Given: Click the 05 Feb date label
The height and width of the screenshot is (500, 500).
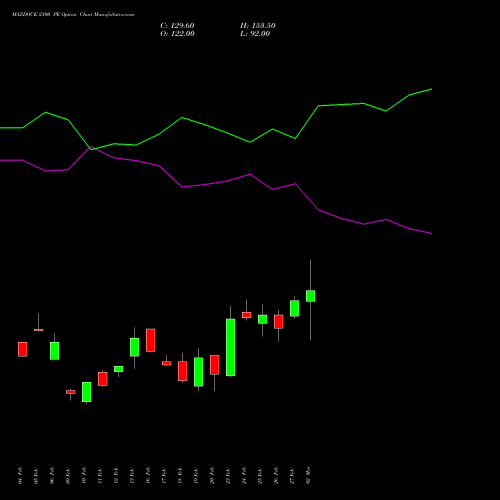Looking at the screenshot, I should coord(36,476).
